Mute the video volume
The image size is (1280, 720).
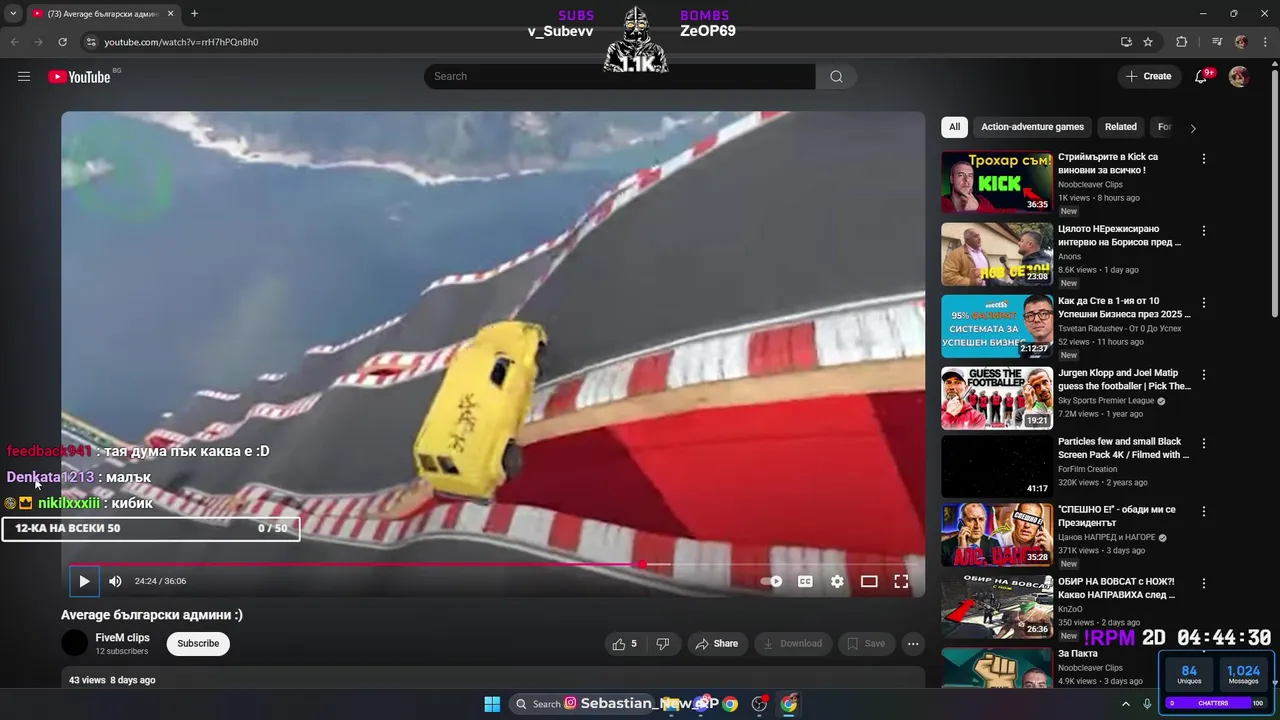pyautogui.click(x=115, y=581)
